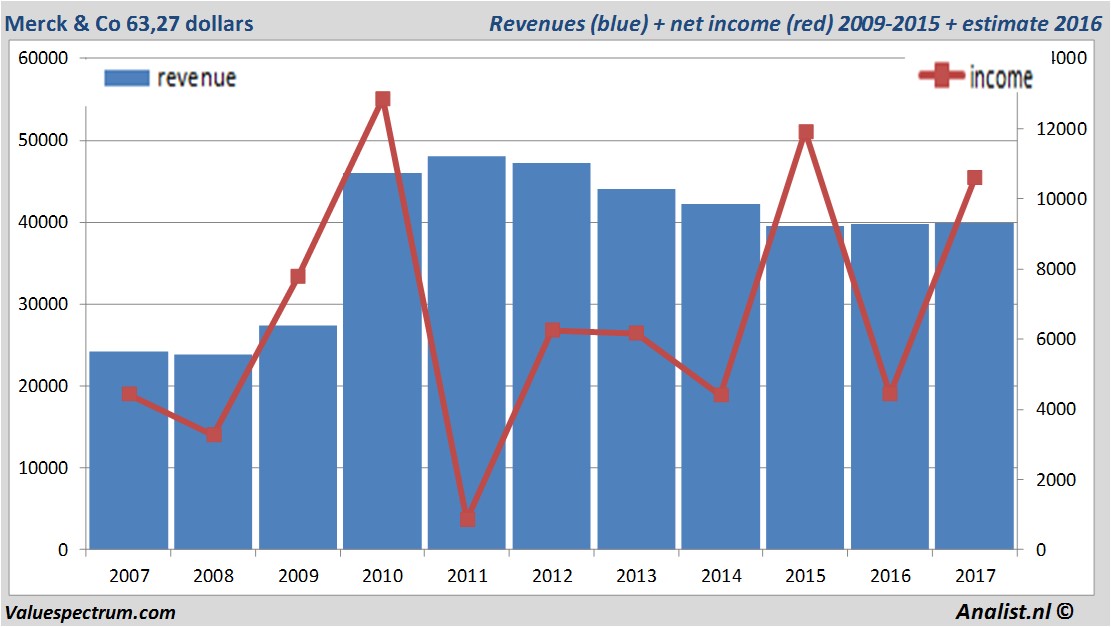Click the 2008 revenue bar
The height and width of the screenshot is (627, 1111).
pos(213,452)
